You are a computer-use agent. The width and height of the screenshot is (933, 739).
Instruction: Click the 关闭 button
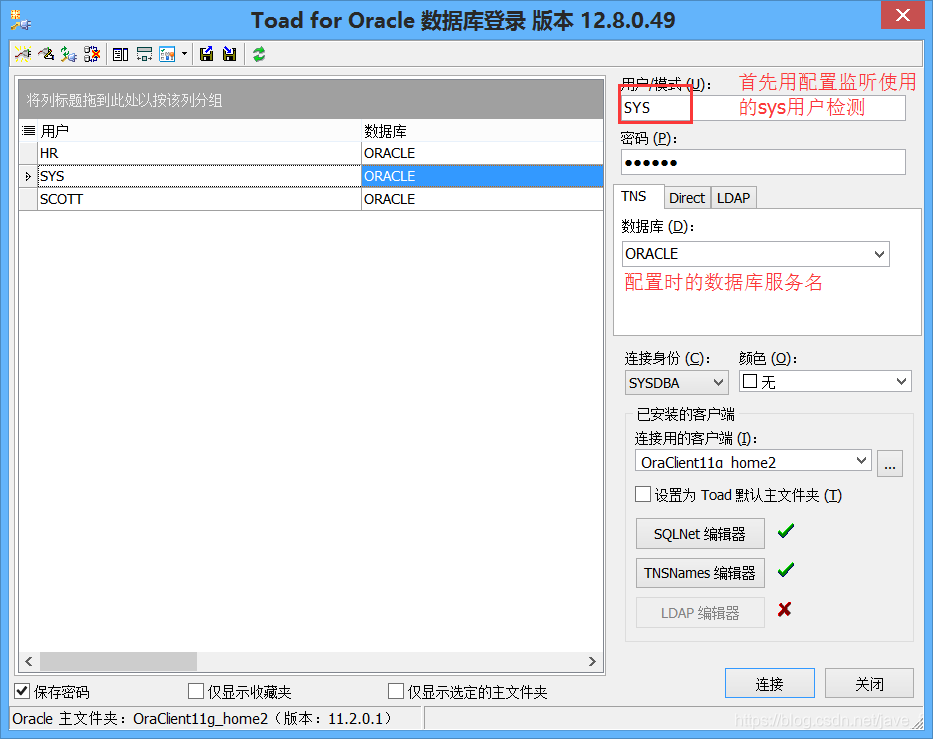point(869,683)
